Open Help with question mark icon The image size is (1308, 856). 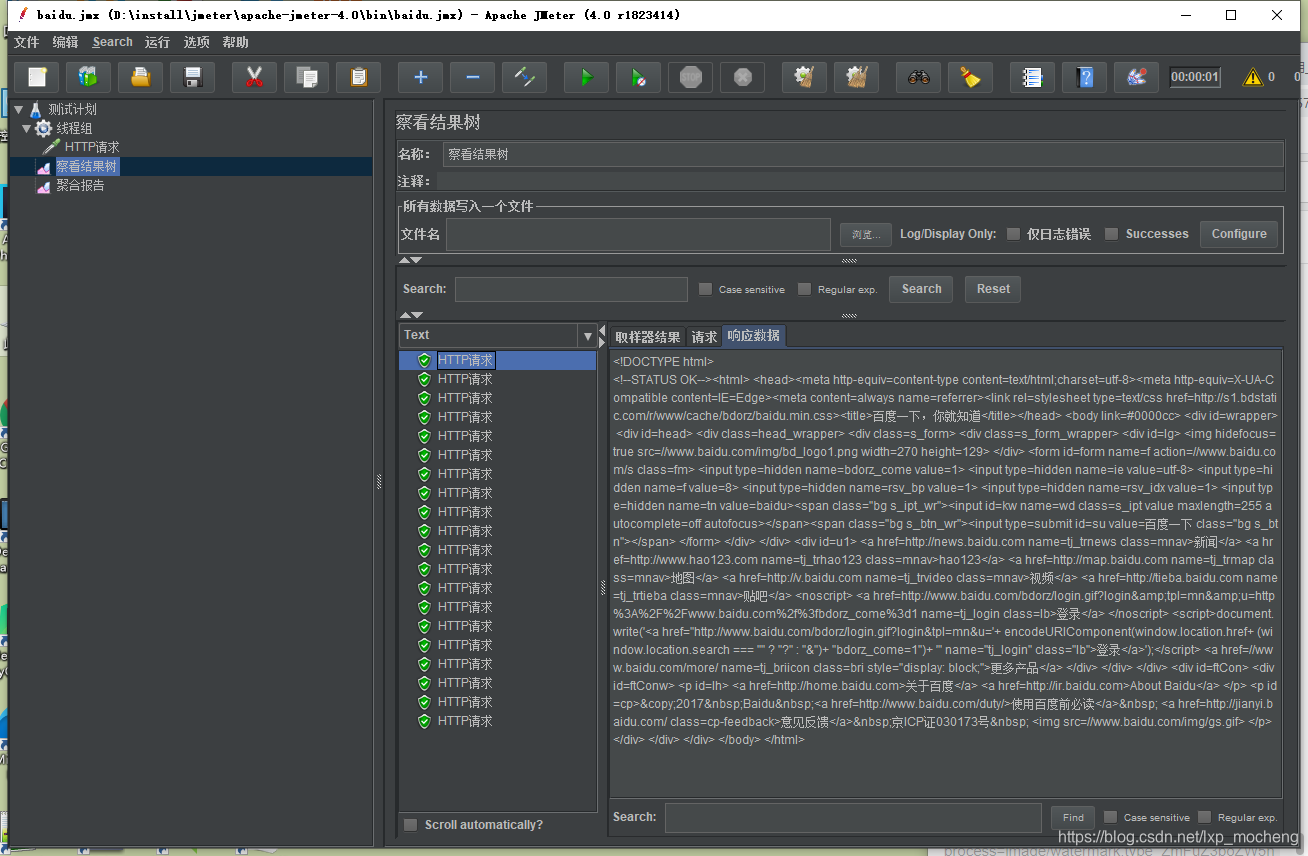click(1084, 77)
